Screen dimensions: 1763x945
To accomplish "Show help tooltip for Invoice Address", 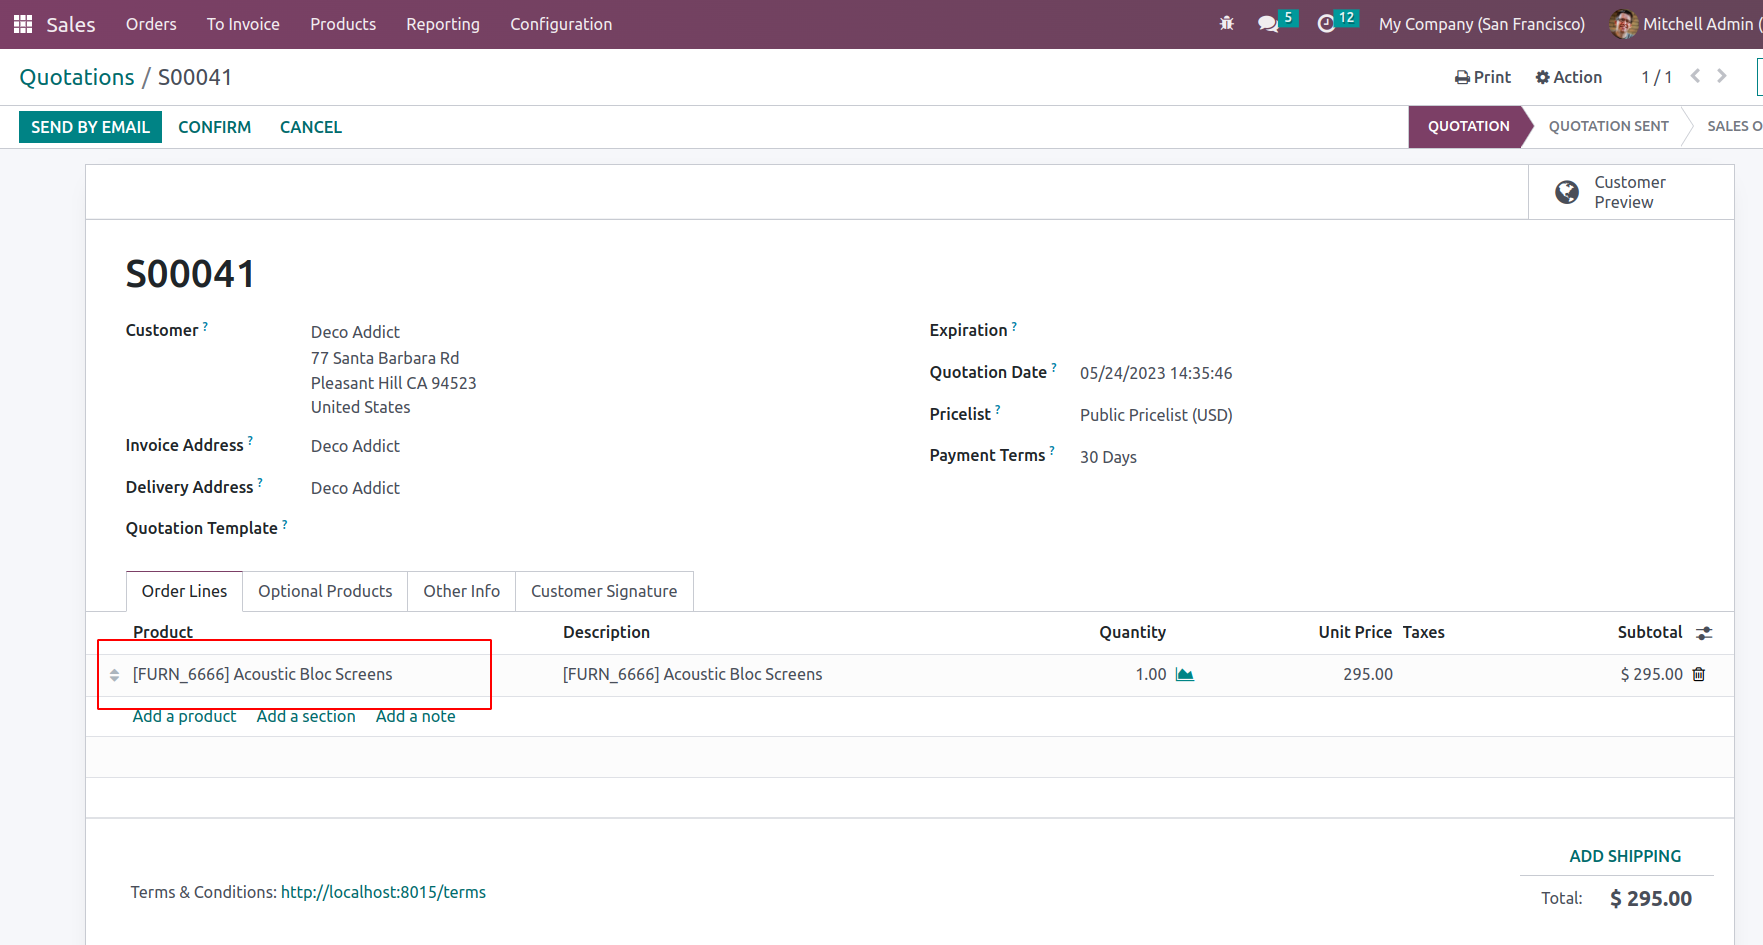I will point(251,441).
